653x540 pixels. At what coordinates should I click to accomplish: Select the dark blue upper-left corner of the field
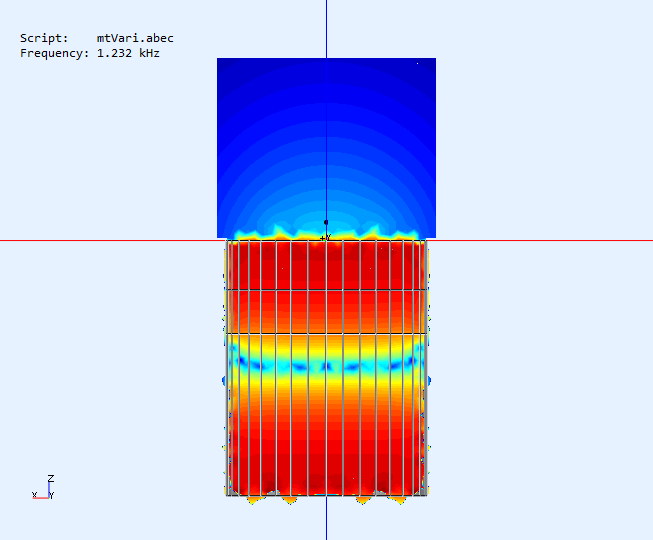pos(230,70)
